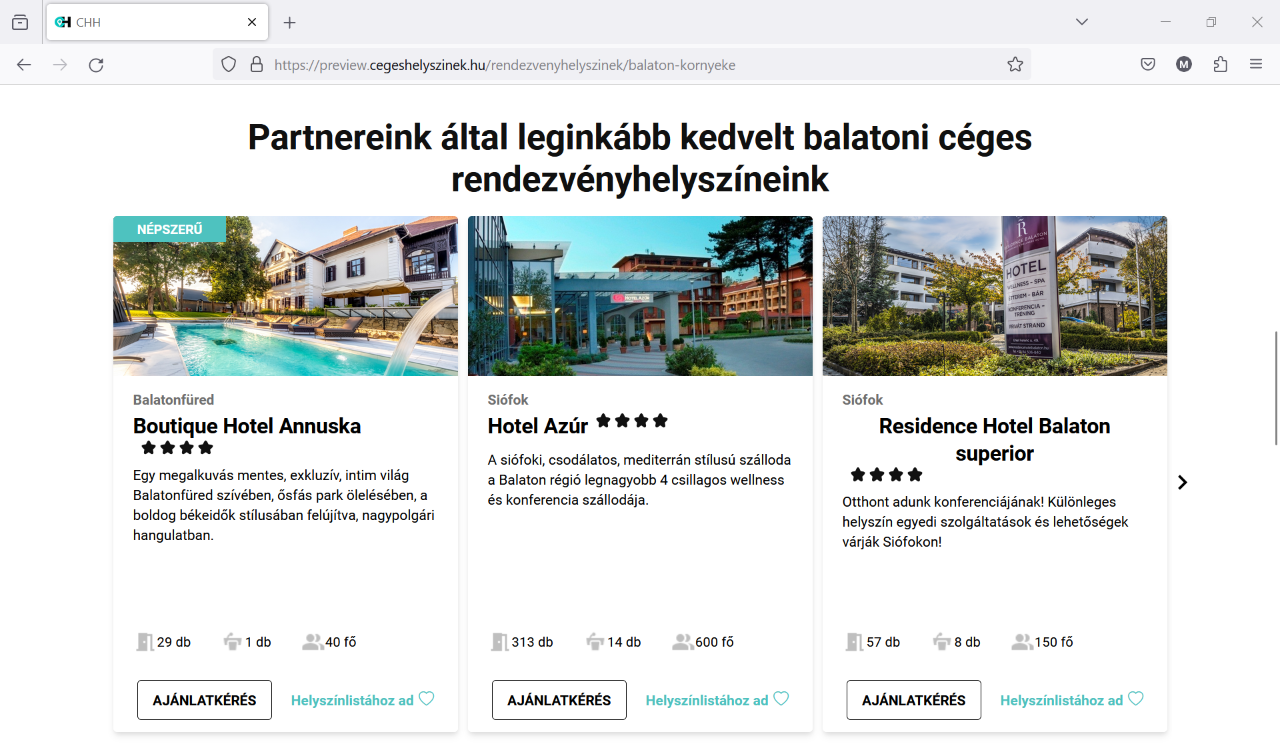Click the Balatonfüred location label
Viewport: 1280px width, 752px height.
[x=174, y=400]
